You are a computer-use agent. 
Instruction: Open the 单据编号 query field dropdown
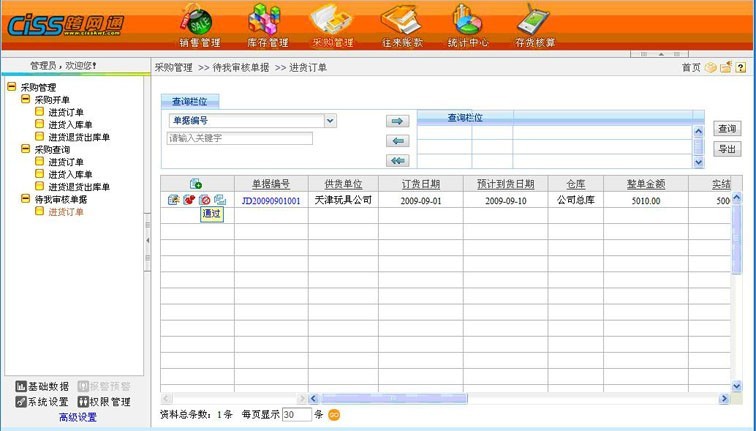click(x=331, y=121)
